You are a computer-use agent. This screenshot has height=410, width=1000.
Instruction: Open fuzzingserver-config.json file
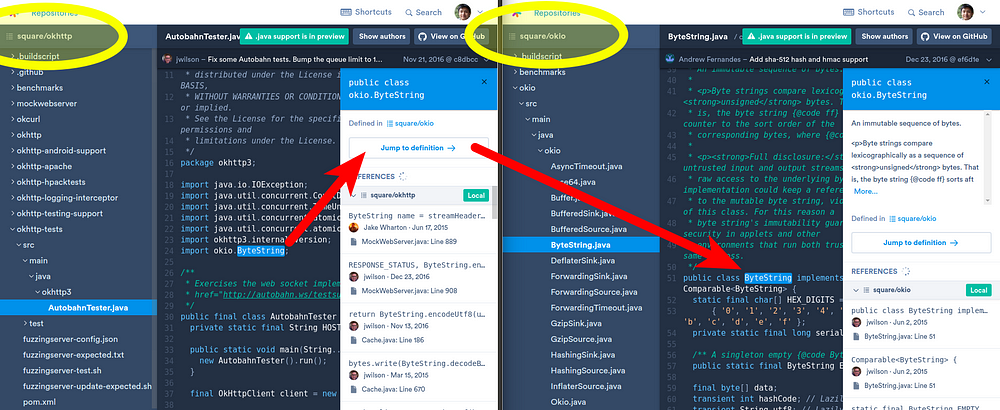70,339
